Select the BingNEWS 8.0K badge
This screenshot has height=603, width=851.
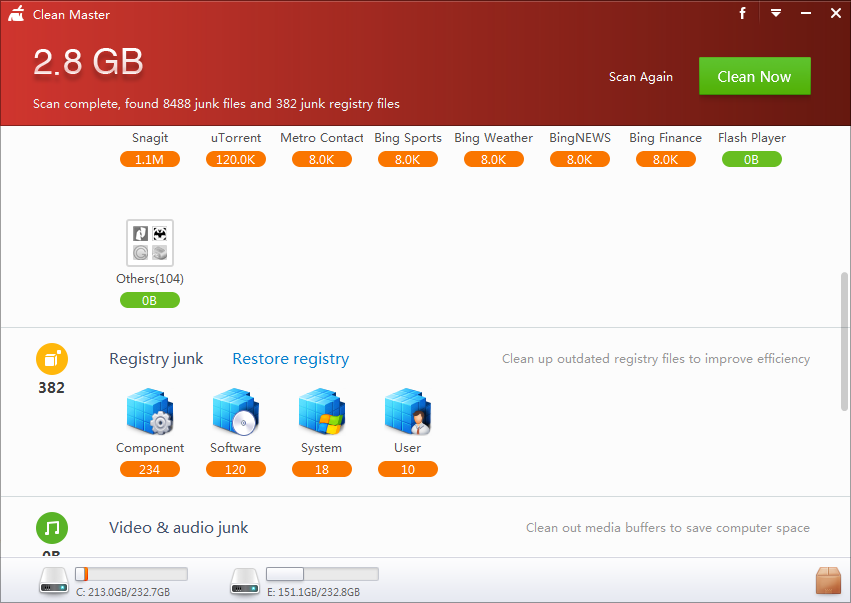point(580,159)
